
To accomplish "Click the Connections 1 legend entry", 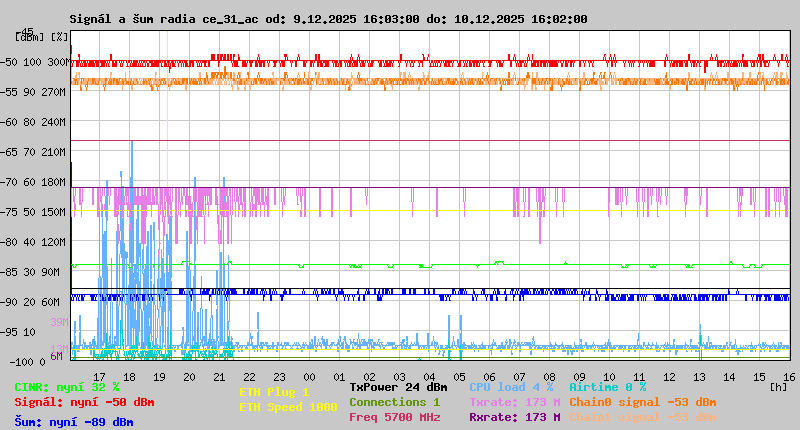I will [394, 402].
